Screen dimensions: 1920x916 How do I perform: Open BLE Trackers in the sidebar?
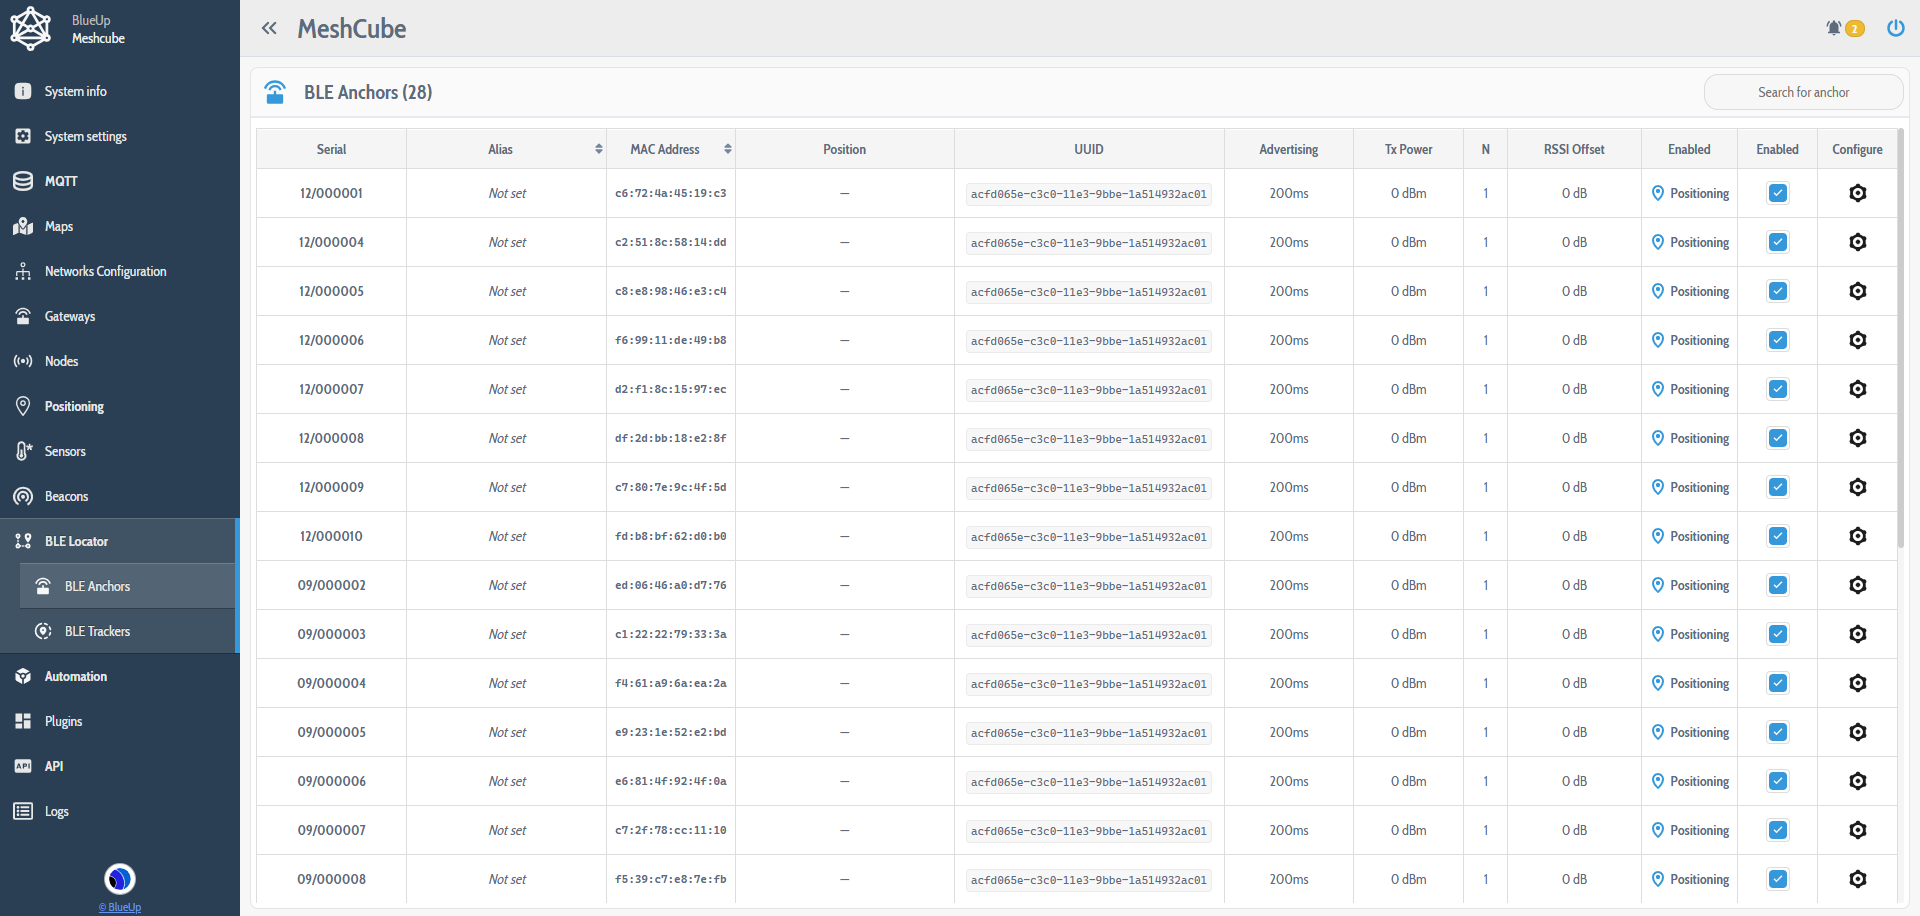pyautogui.click(x=97, y=631)
